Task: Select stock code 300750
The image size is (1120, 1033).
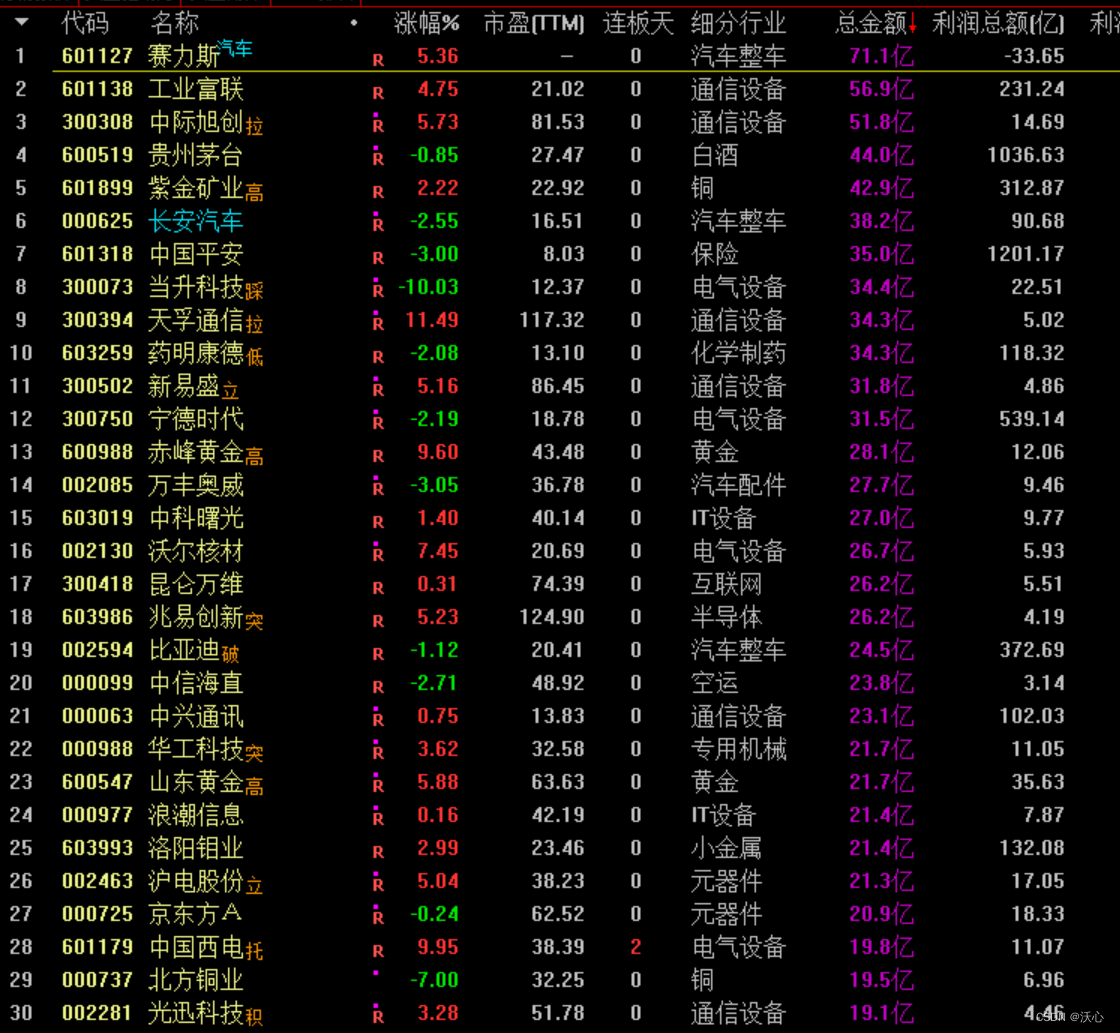Action: 97,419
